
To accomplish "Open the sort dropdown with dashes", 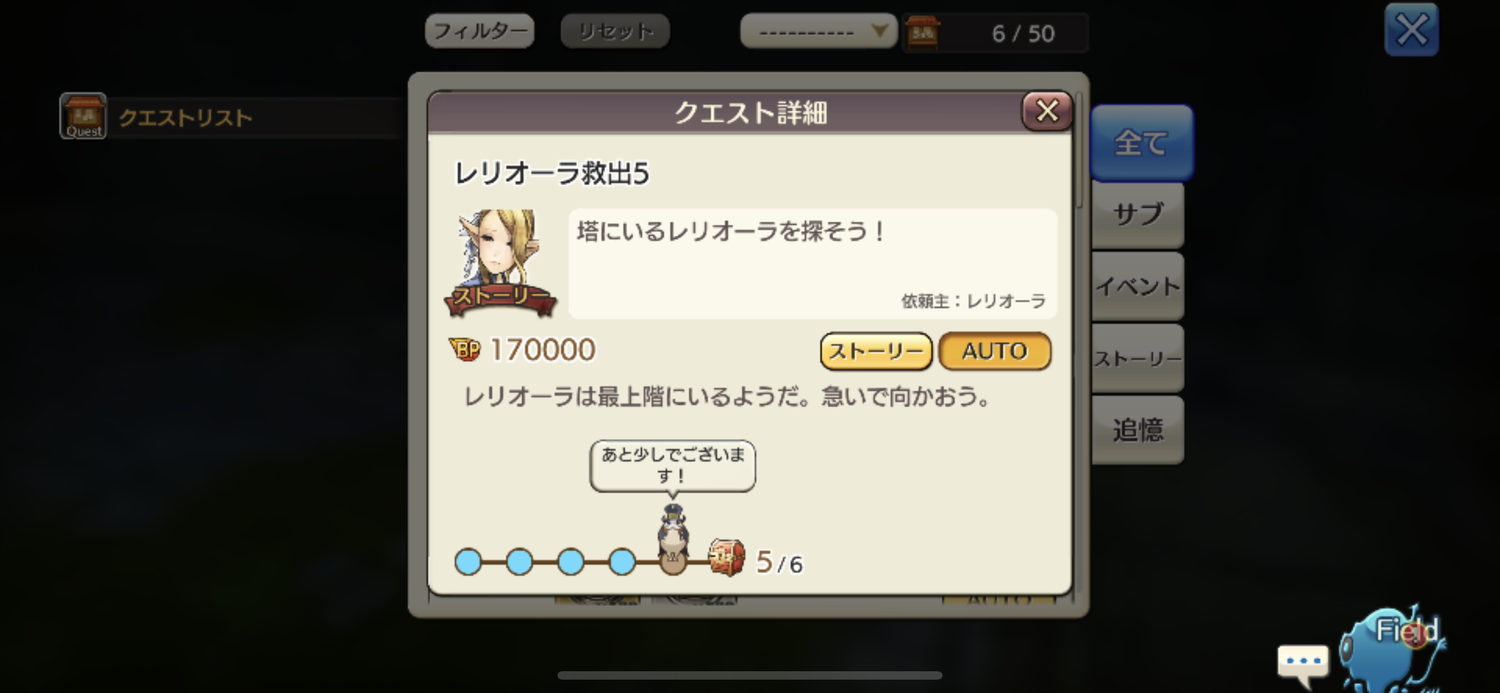I will coord(818,31).
